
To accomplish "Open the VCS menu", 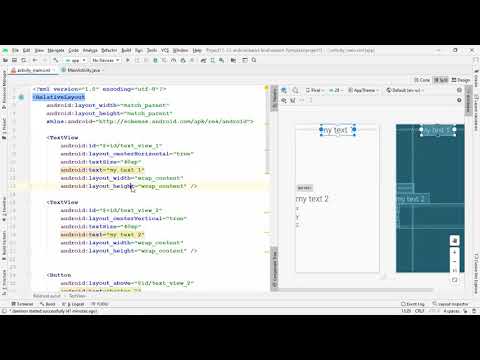I will 165,50.
